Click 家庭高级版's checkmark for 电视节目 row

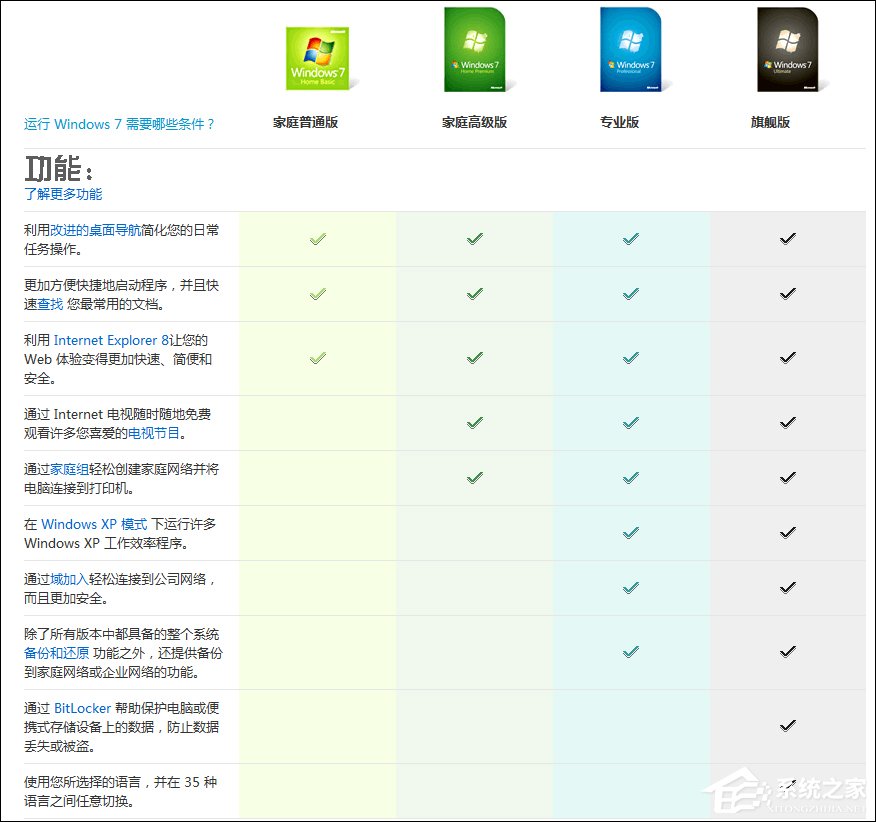click(x=473, y=422)
